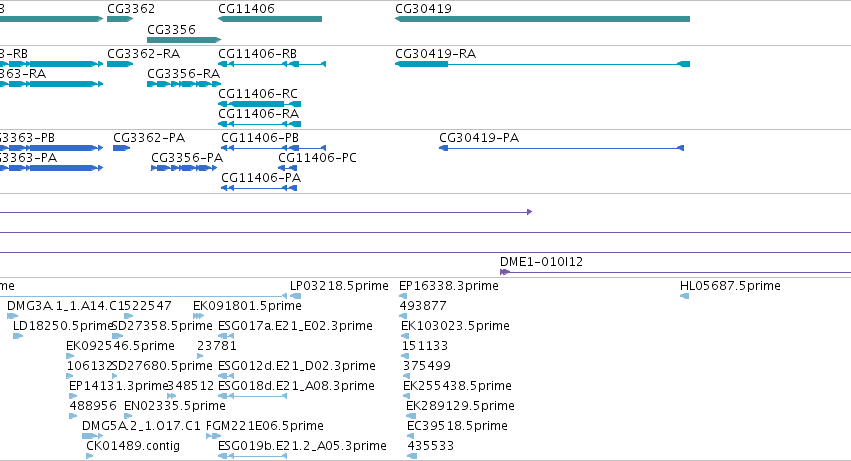The height and width of the screenshot is (461, 851).
Task: Select the DMG5A.2_1.O17.C1 EST glyph
Action: pos(92,436)
